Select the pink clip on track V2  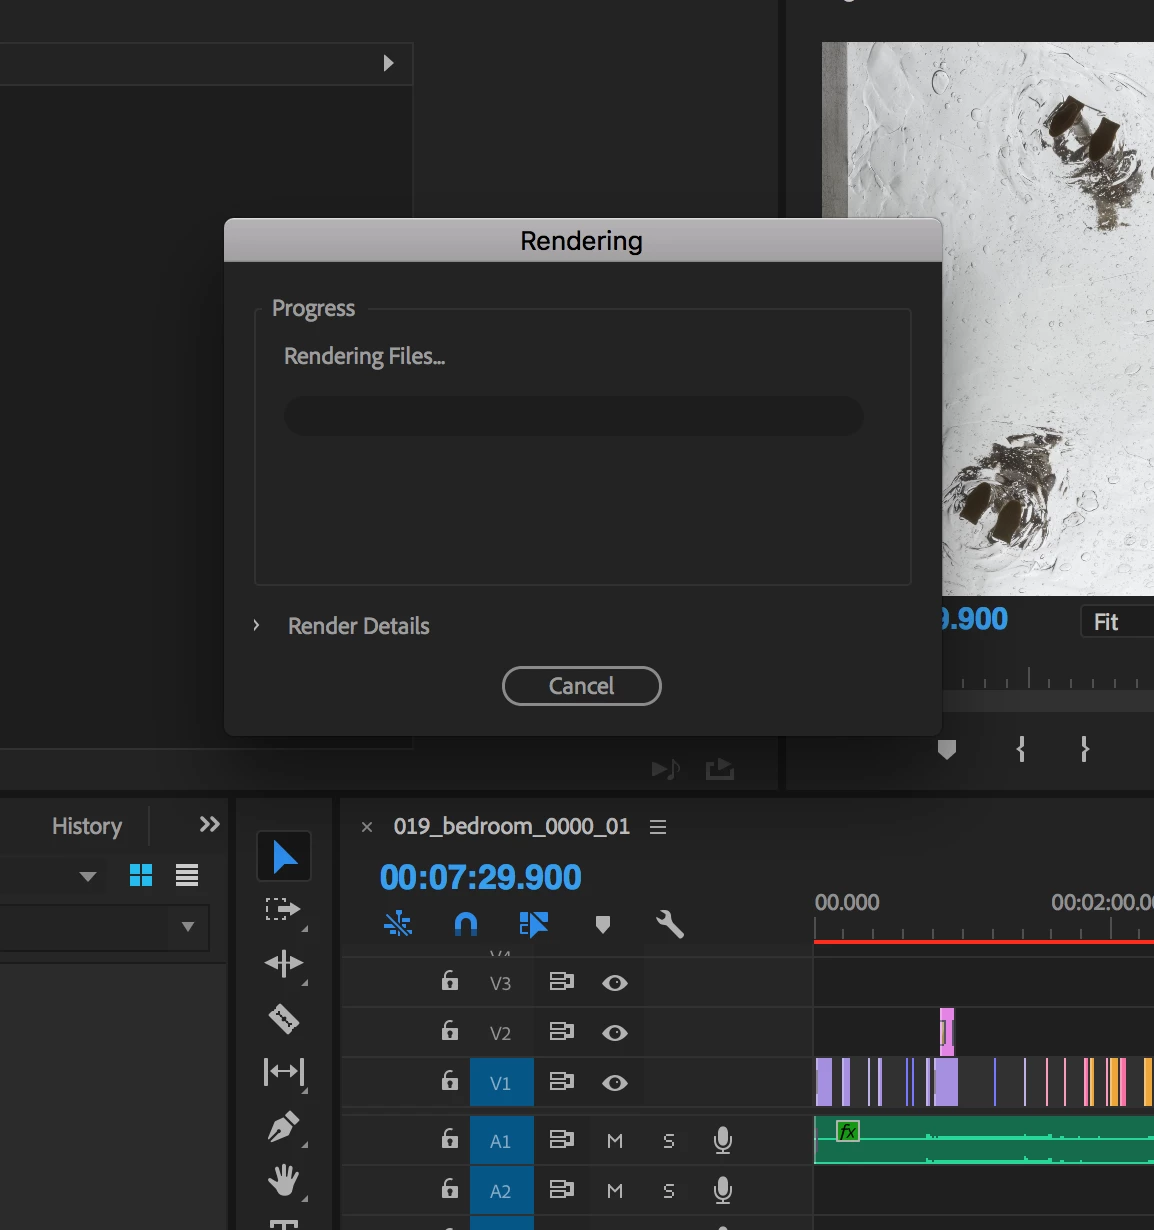pos(947,1032)
